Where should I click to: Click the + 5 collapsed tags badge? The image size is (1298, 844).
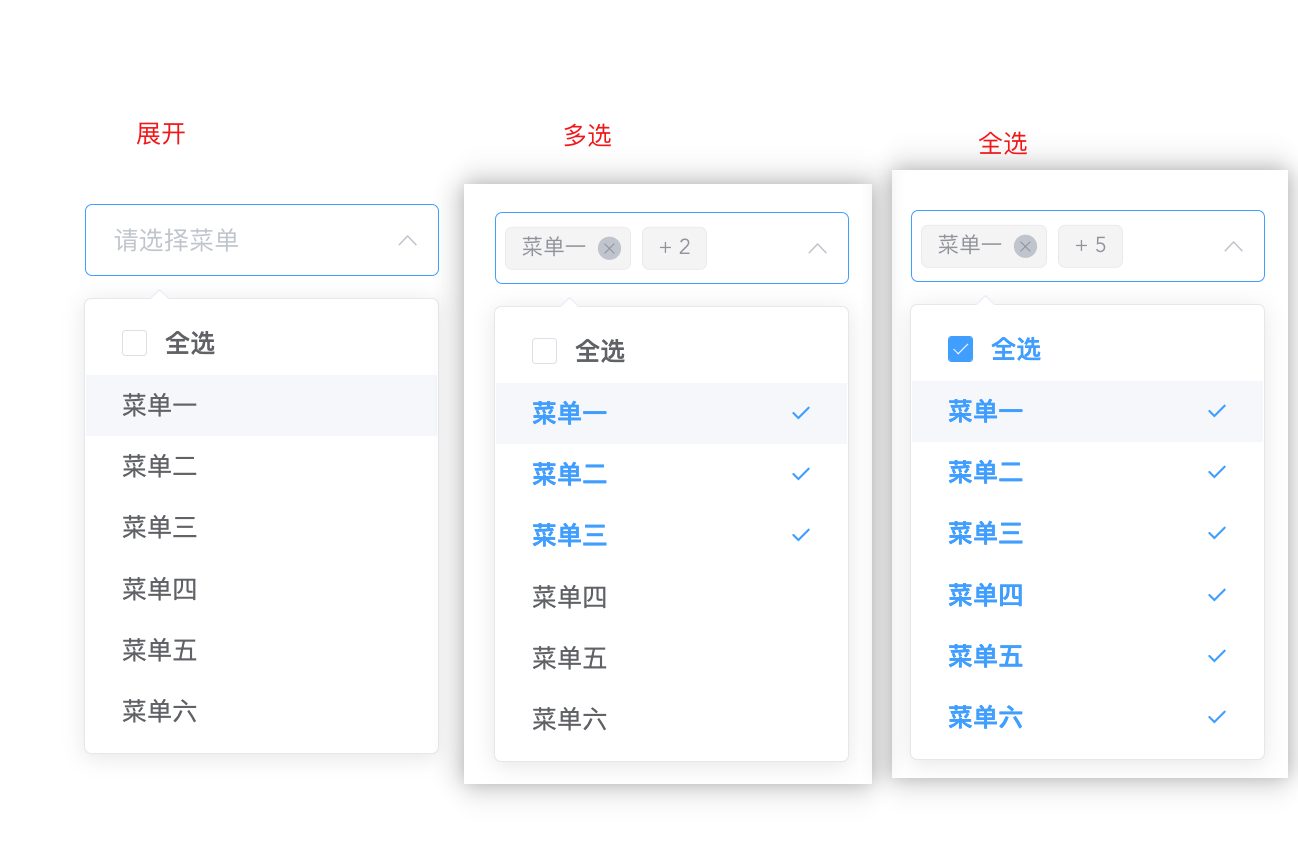(1090, 246)
